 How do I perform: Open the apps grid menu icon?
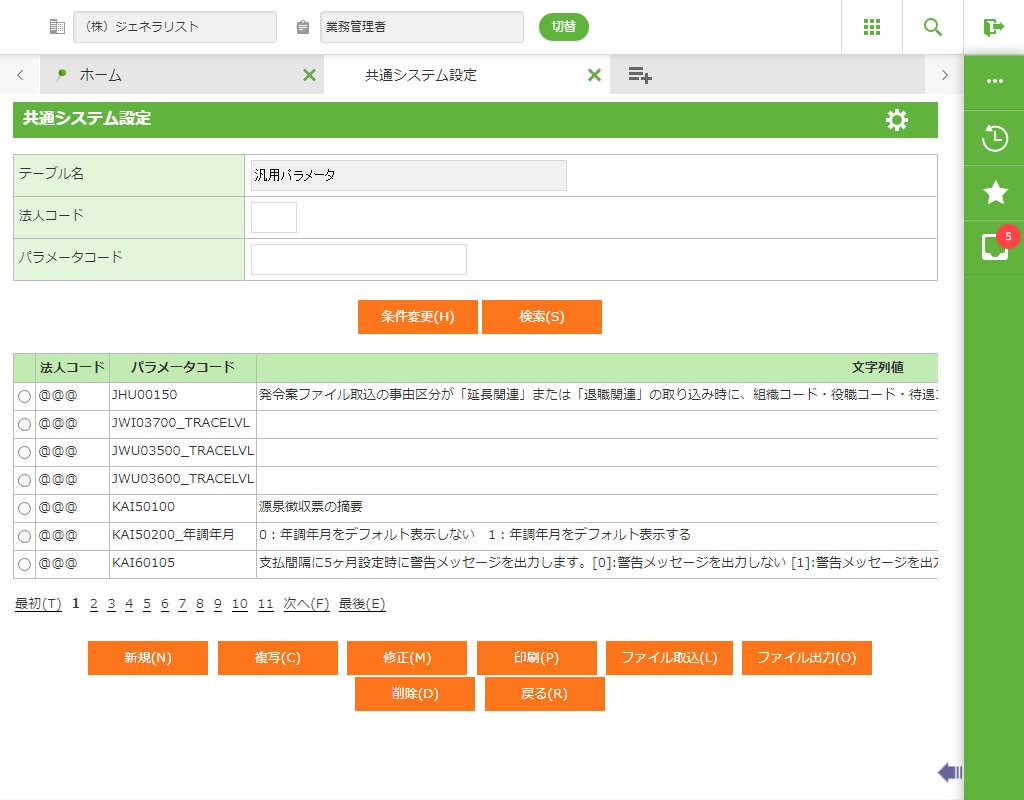click(x=872, y=27)
